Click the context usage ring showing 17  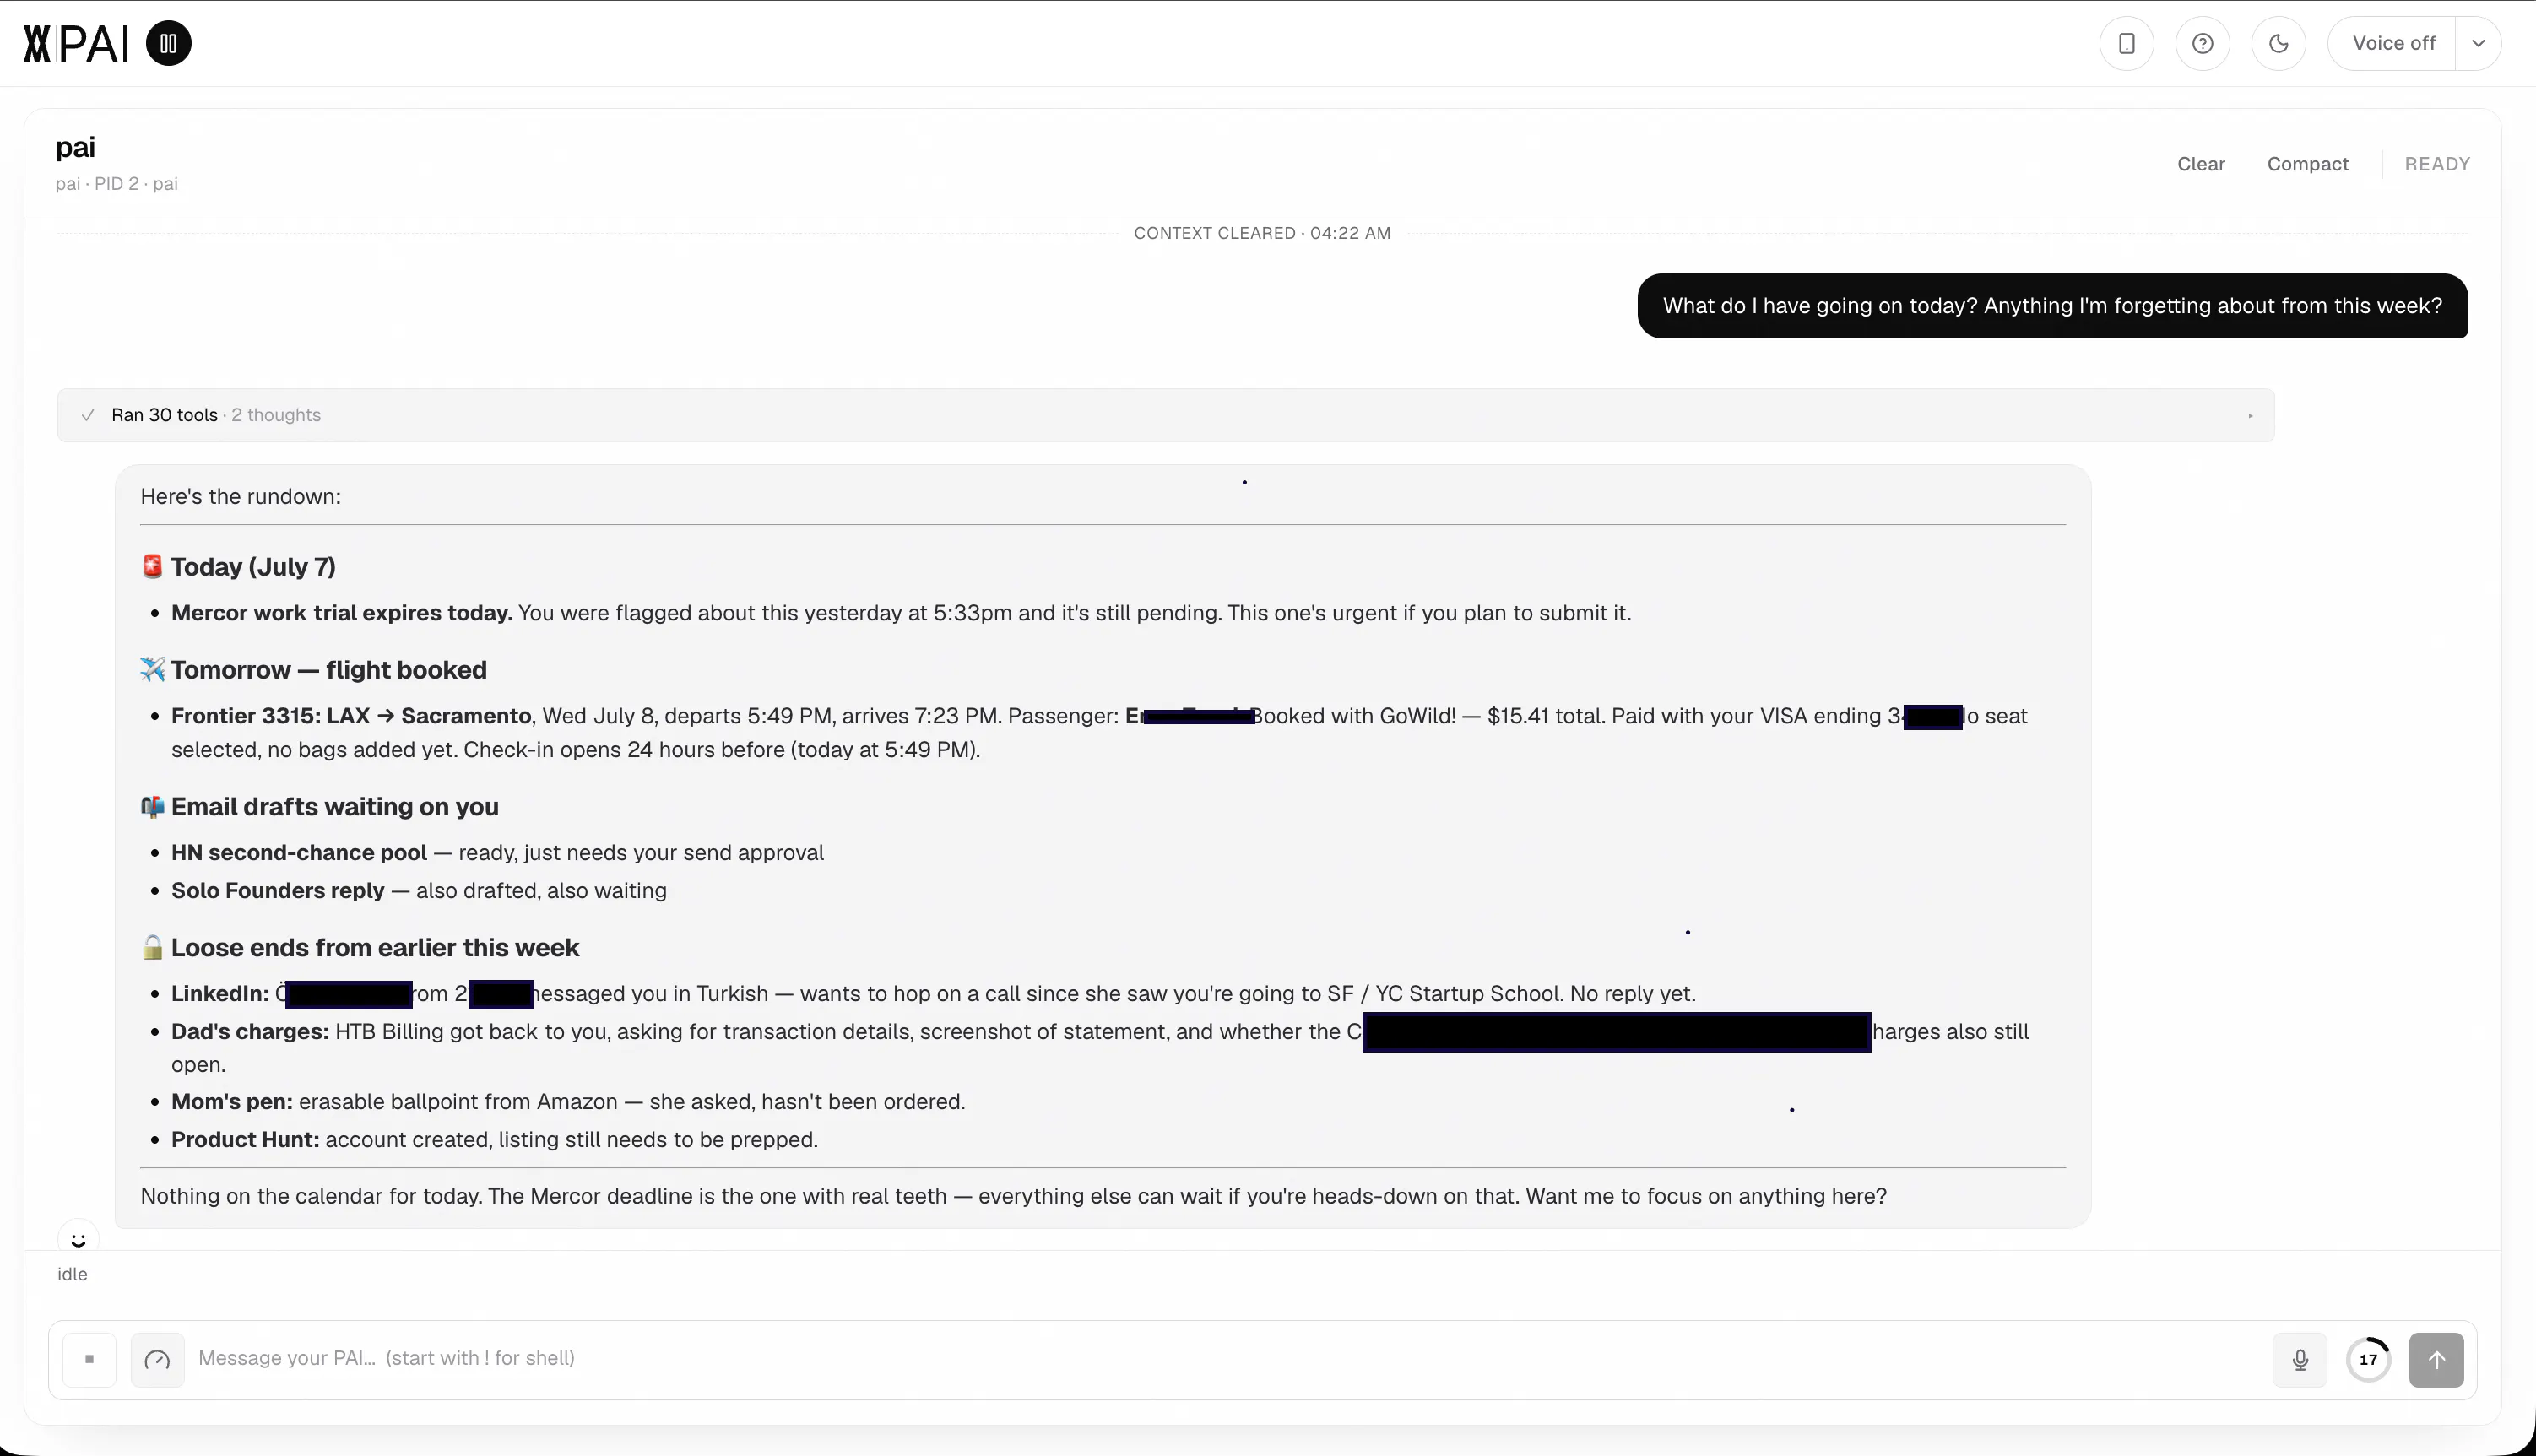click(x=2368, y=1359)
